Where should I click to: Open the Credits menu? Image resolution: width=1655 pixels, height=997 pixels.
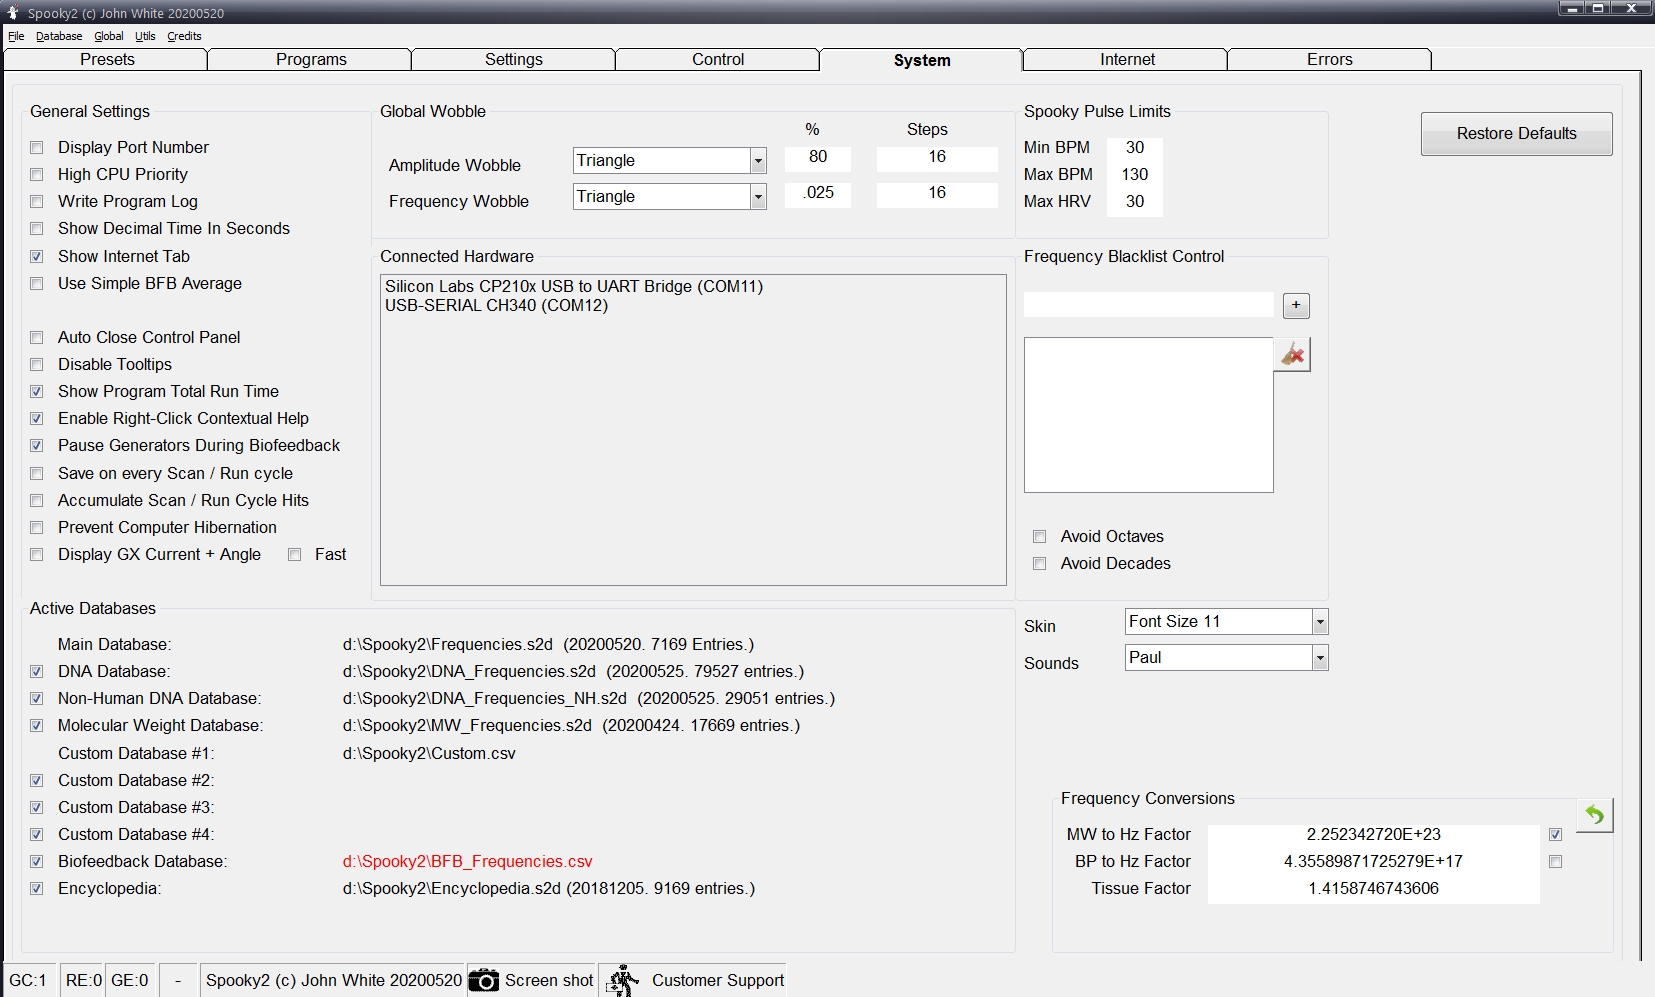pyautogui.click(x=184, y=36)
